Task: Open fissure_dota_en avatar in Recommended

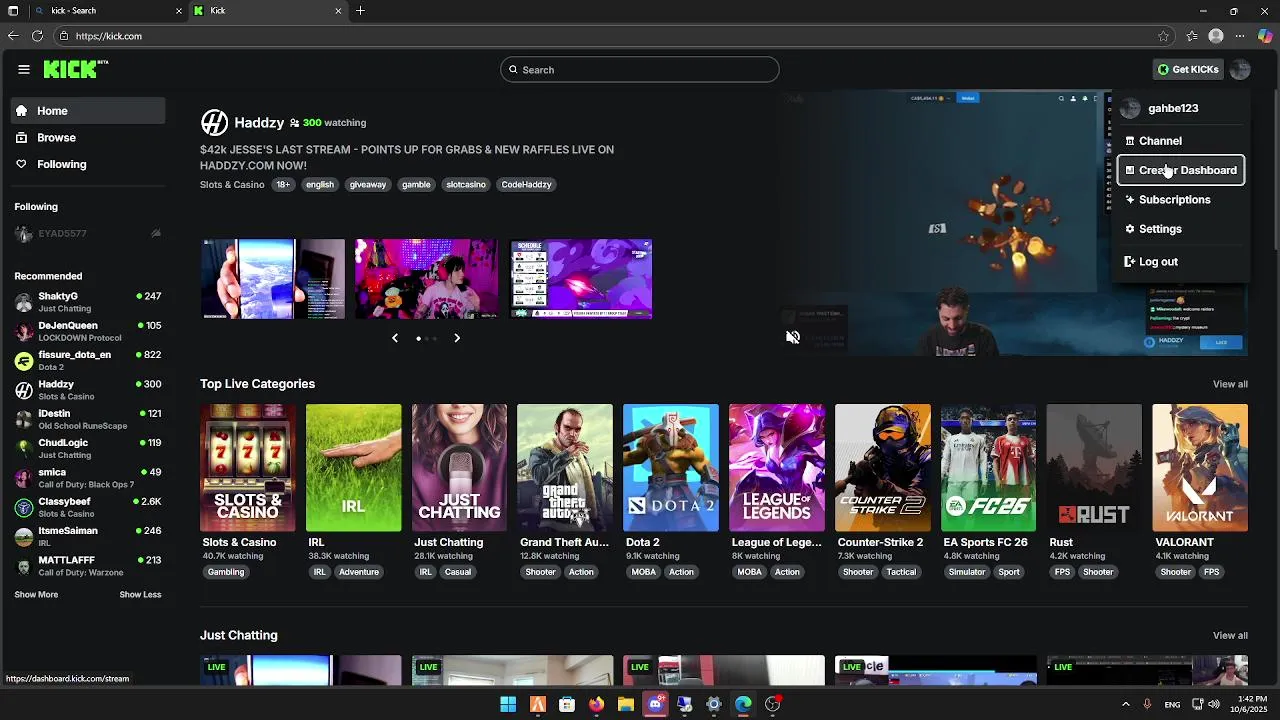Action: pyautogui.click(x=24, y=361)
